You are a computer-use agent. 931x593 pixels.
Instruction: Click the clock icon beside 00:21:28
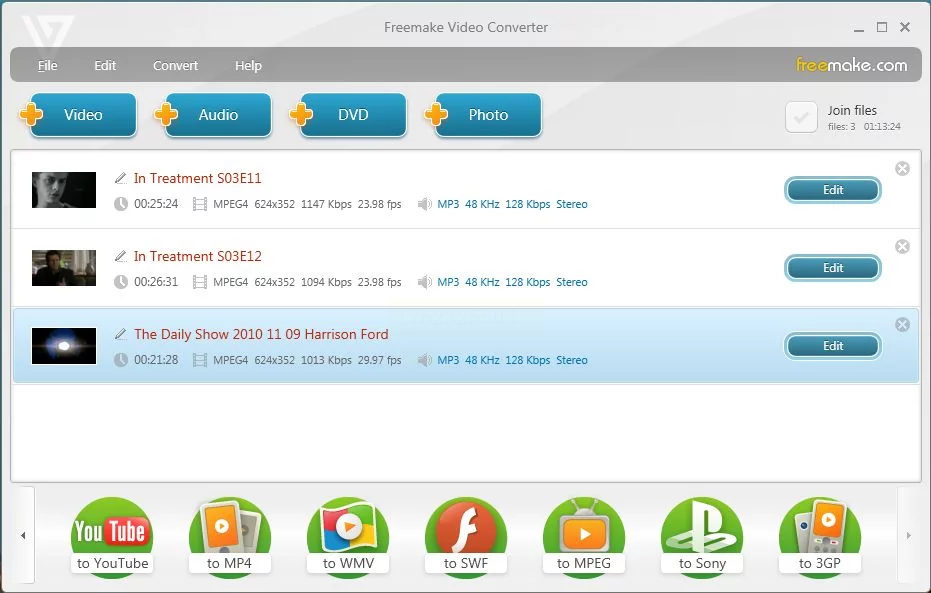[121, 360]
